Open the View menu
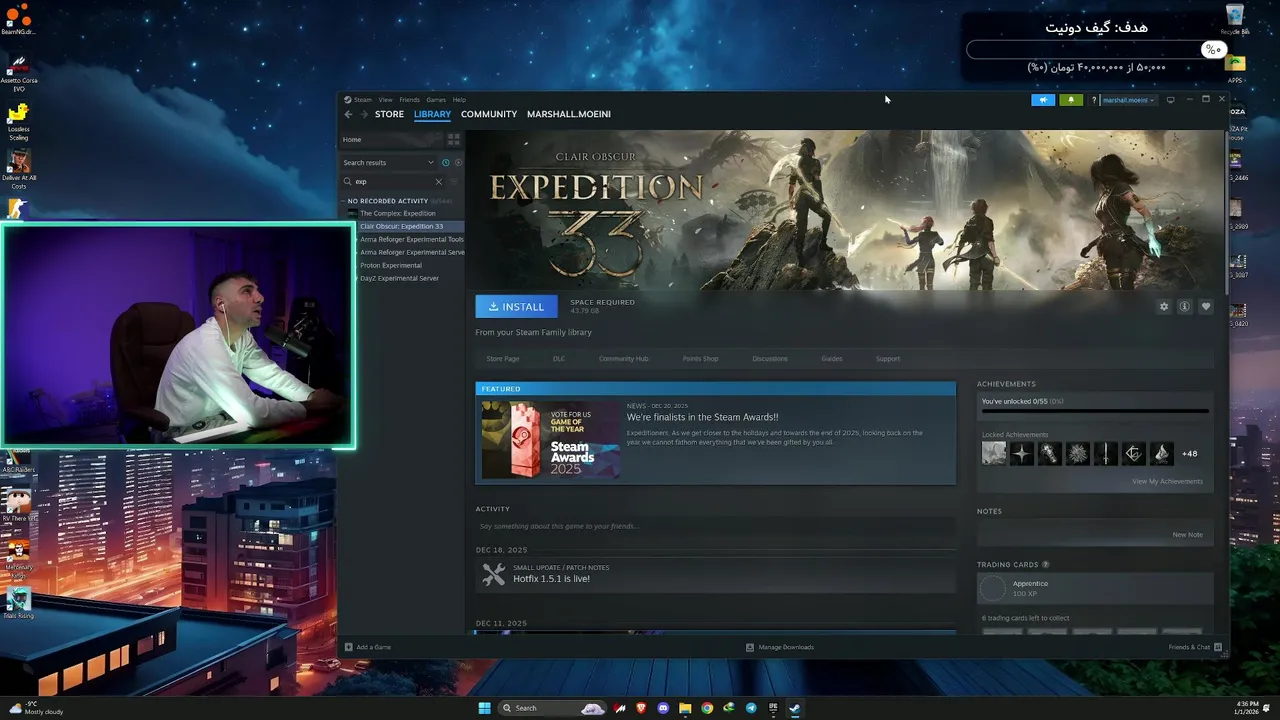The image size is (1280, 720). 385,100
